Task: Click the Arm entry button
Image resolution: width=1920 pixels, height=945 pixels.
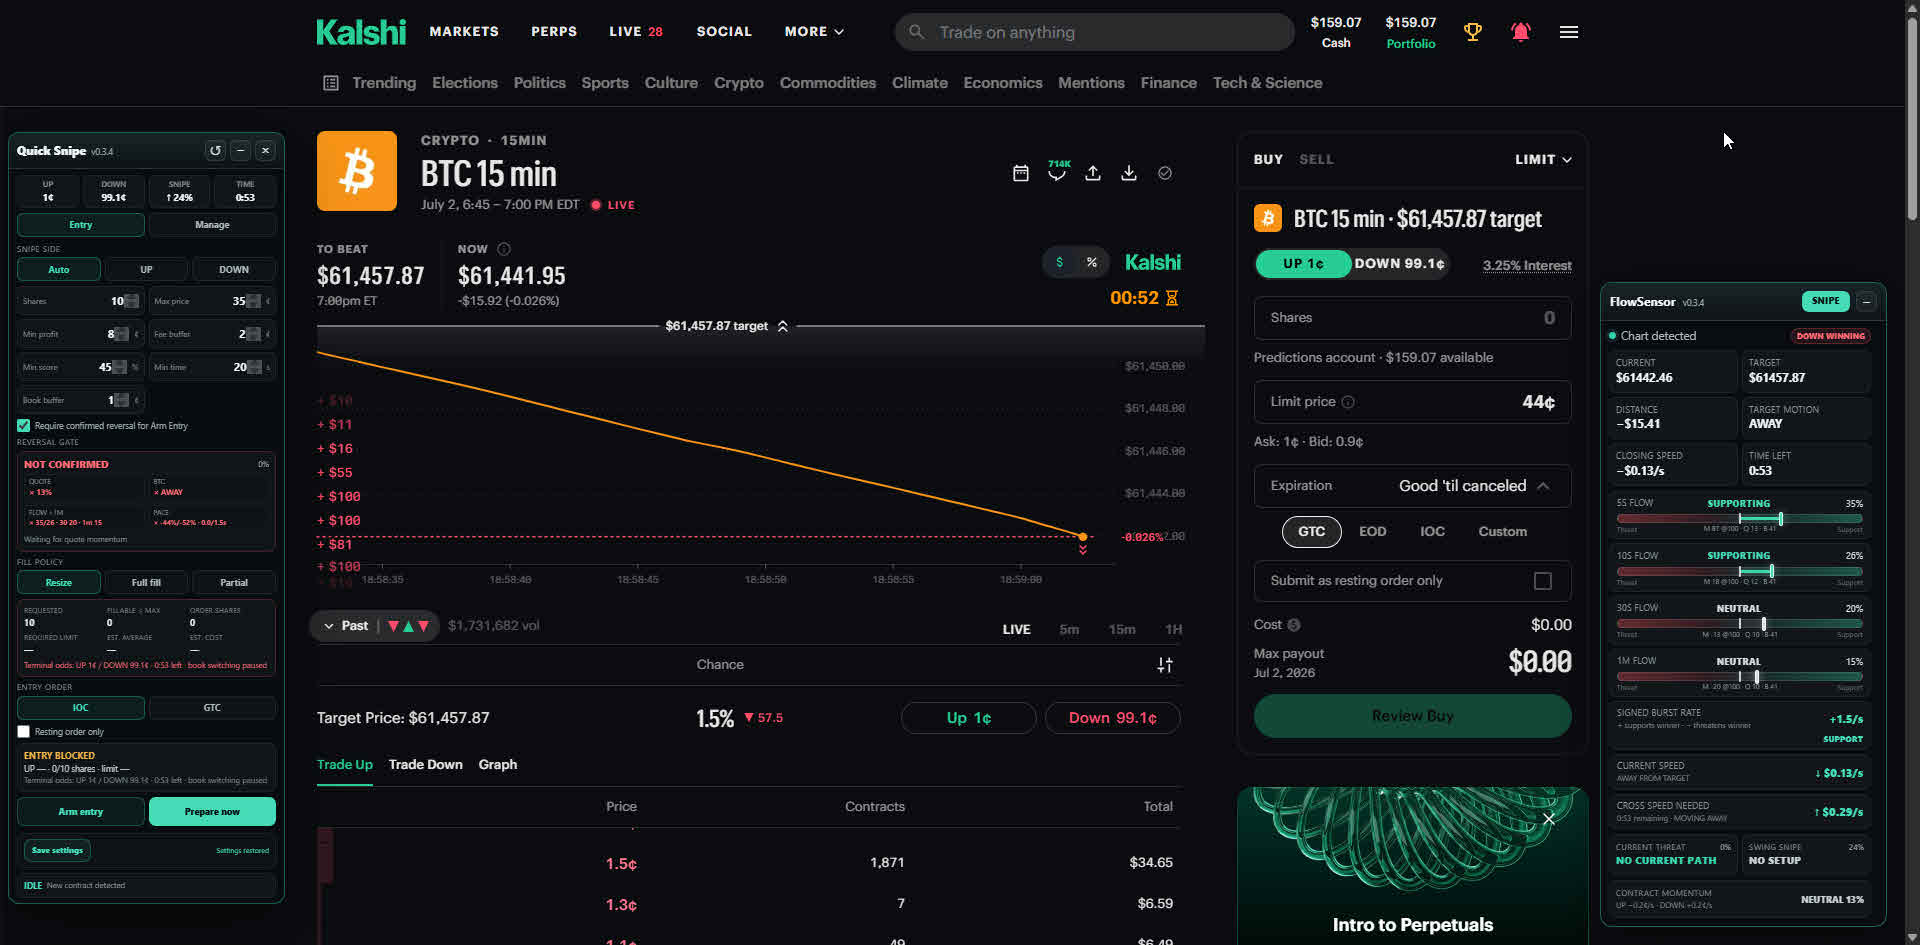Action: click(x=81, y=812)
